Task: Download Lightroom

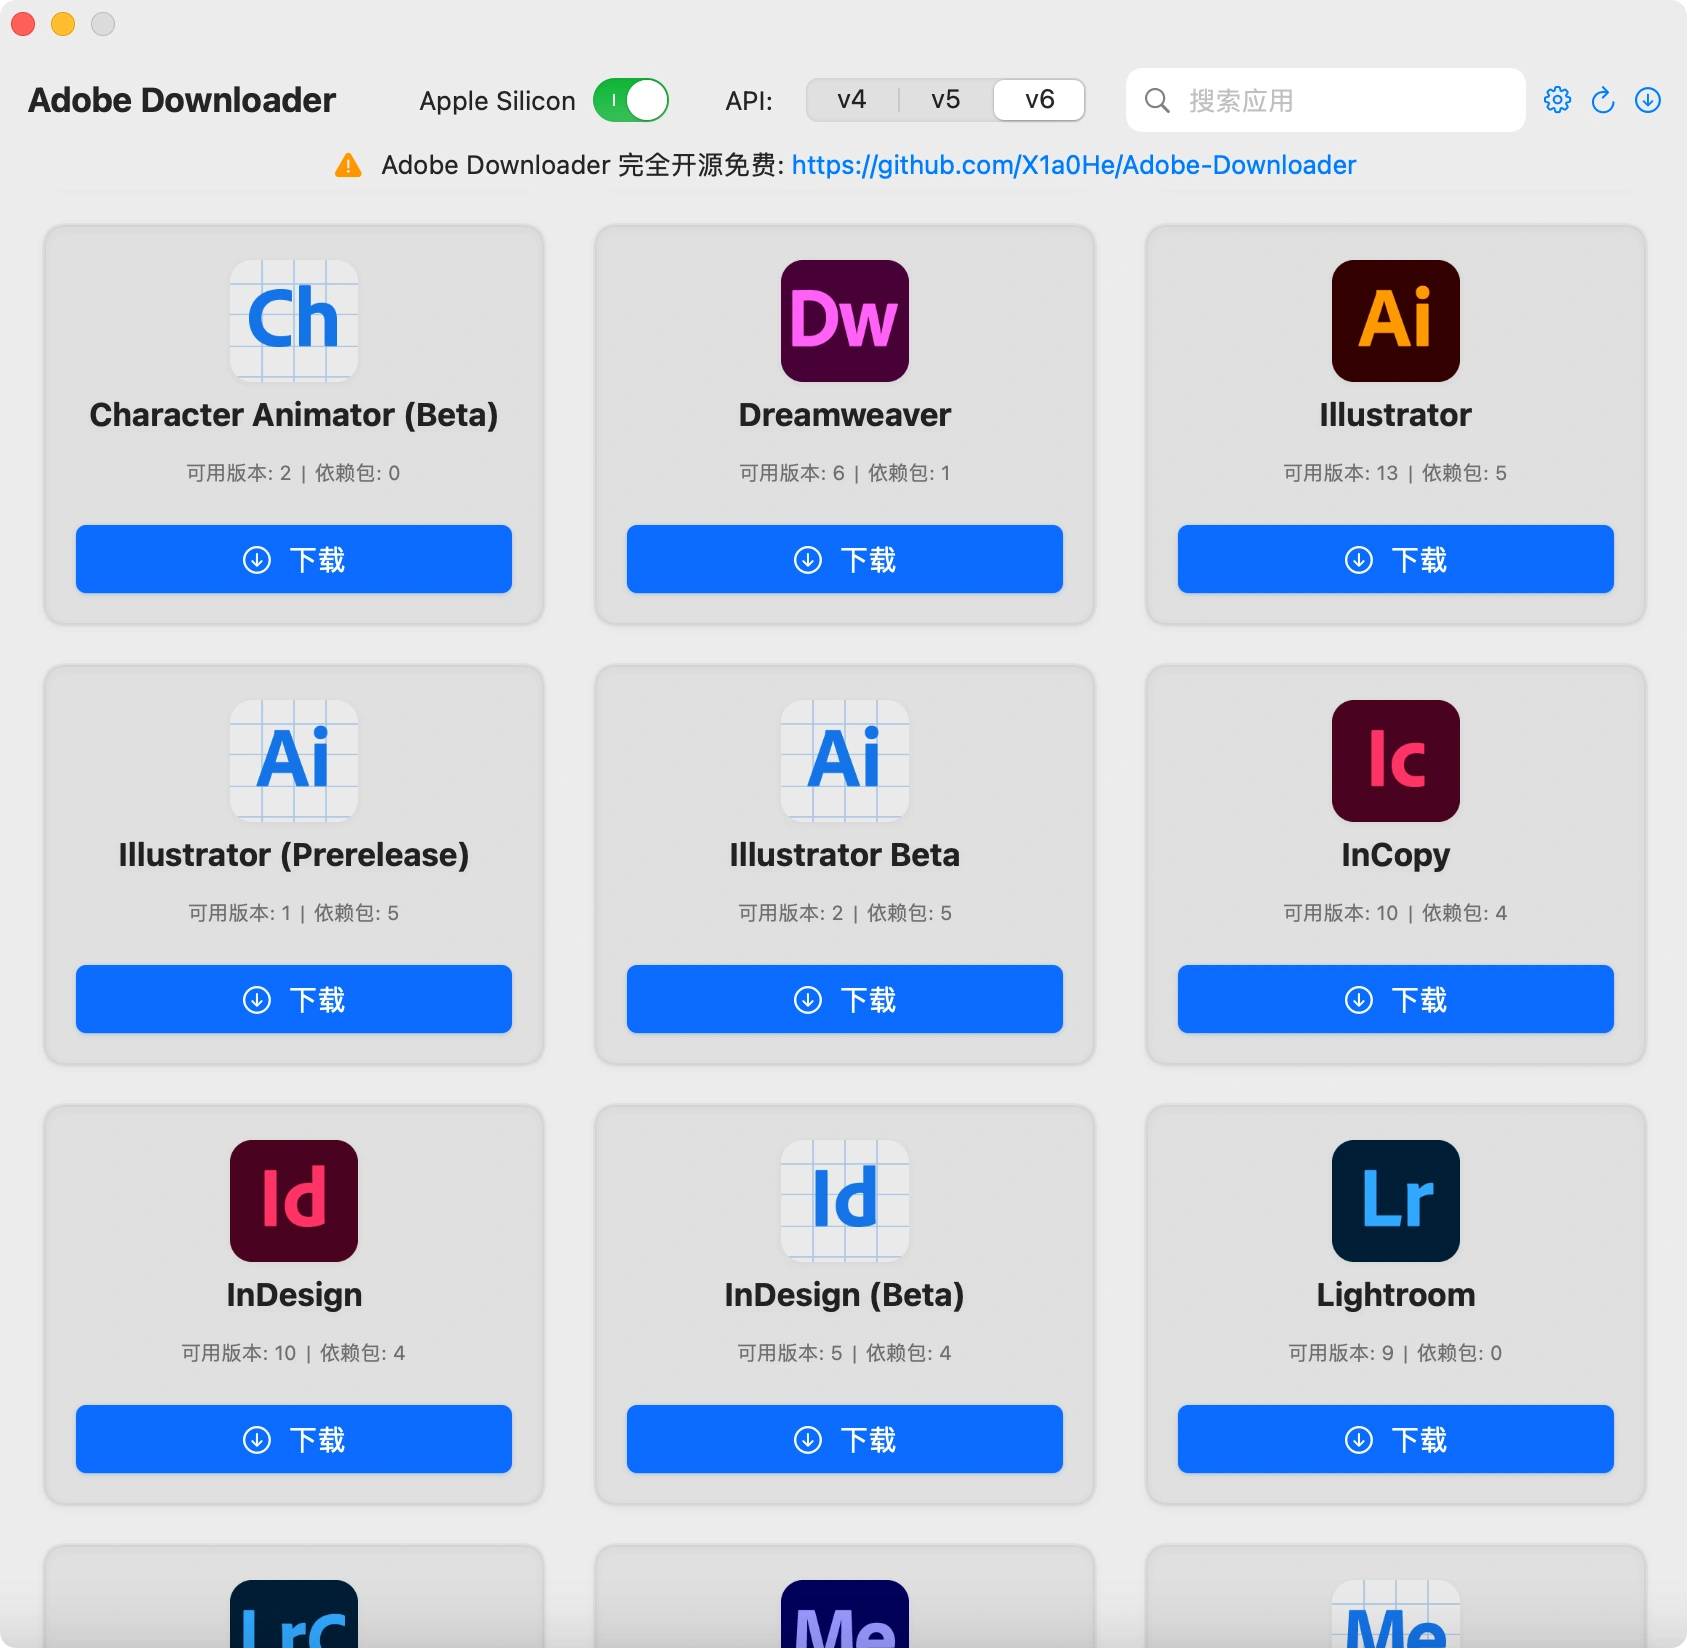Action: (x=1396, y=1439)
